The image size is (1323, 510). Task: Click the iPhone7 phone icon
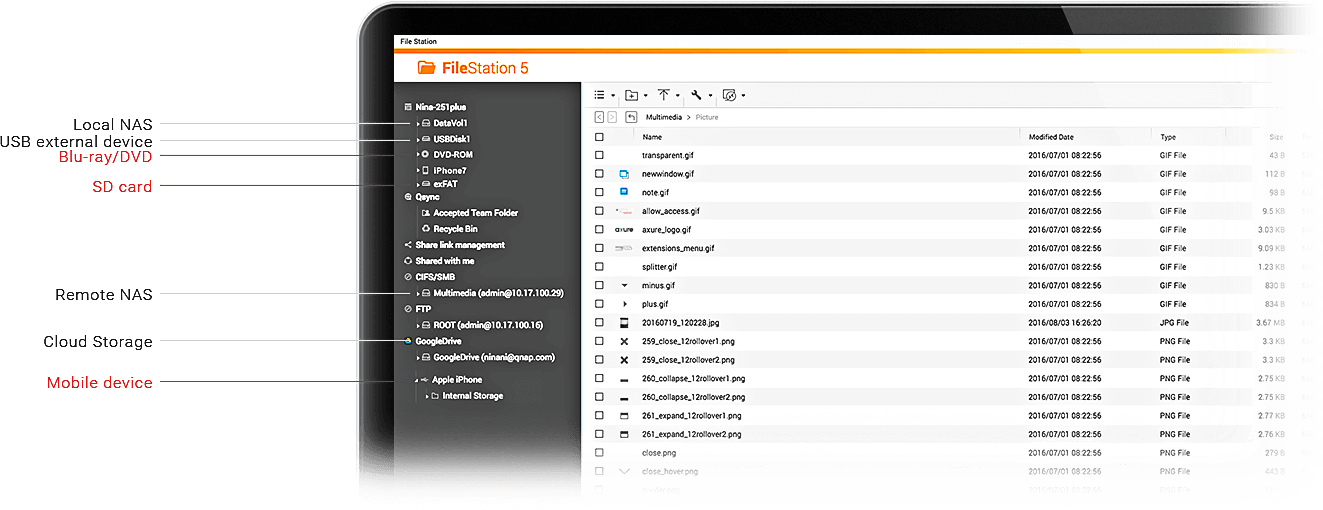425,171
